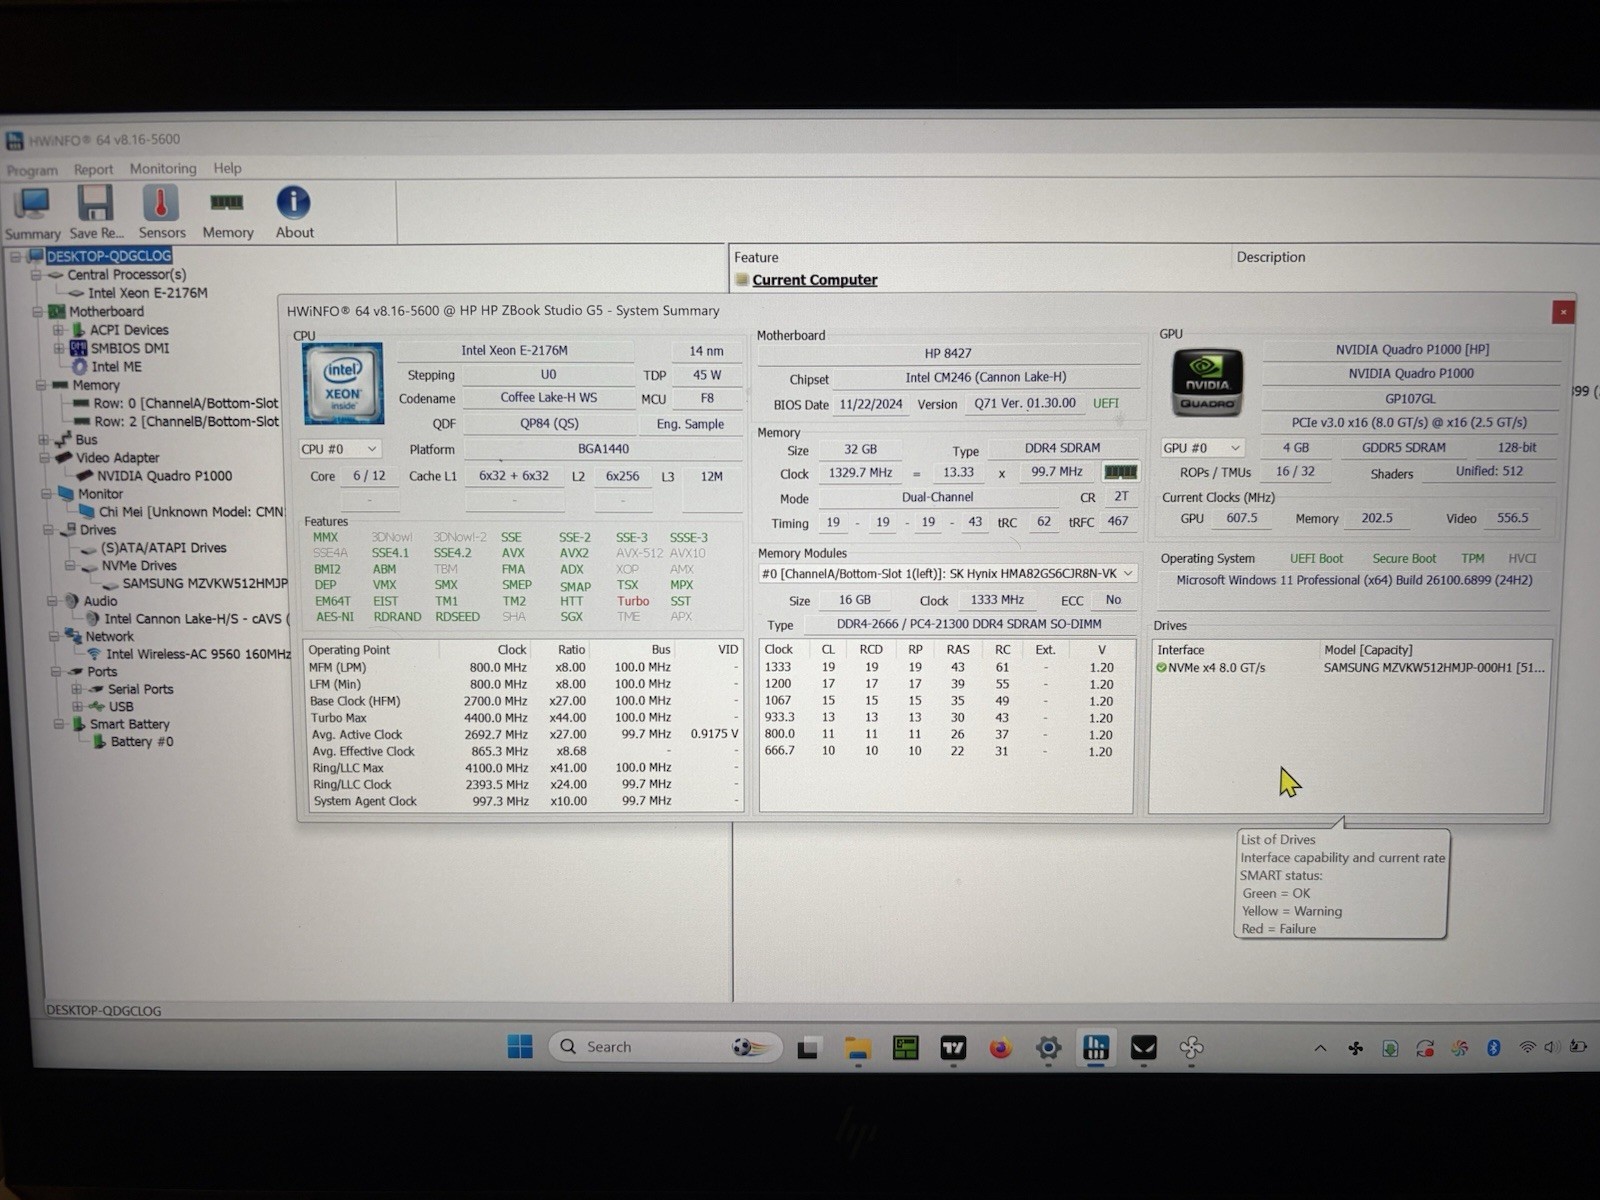Open File Explorer from the taskbar
Screen dimensions: 1600x1200
tap(858, 1048)
